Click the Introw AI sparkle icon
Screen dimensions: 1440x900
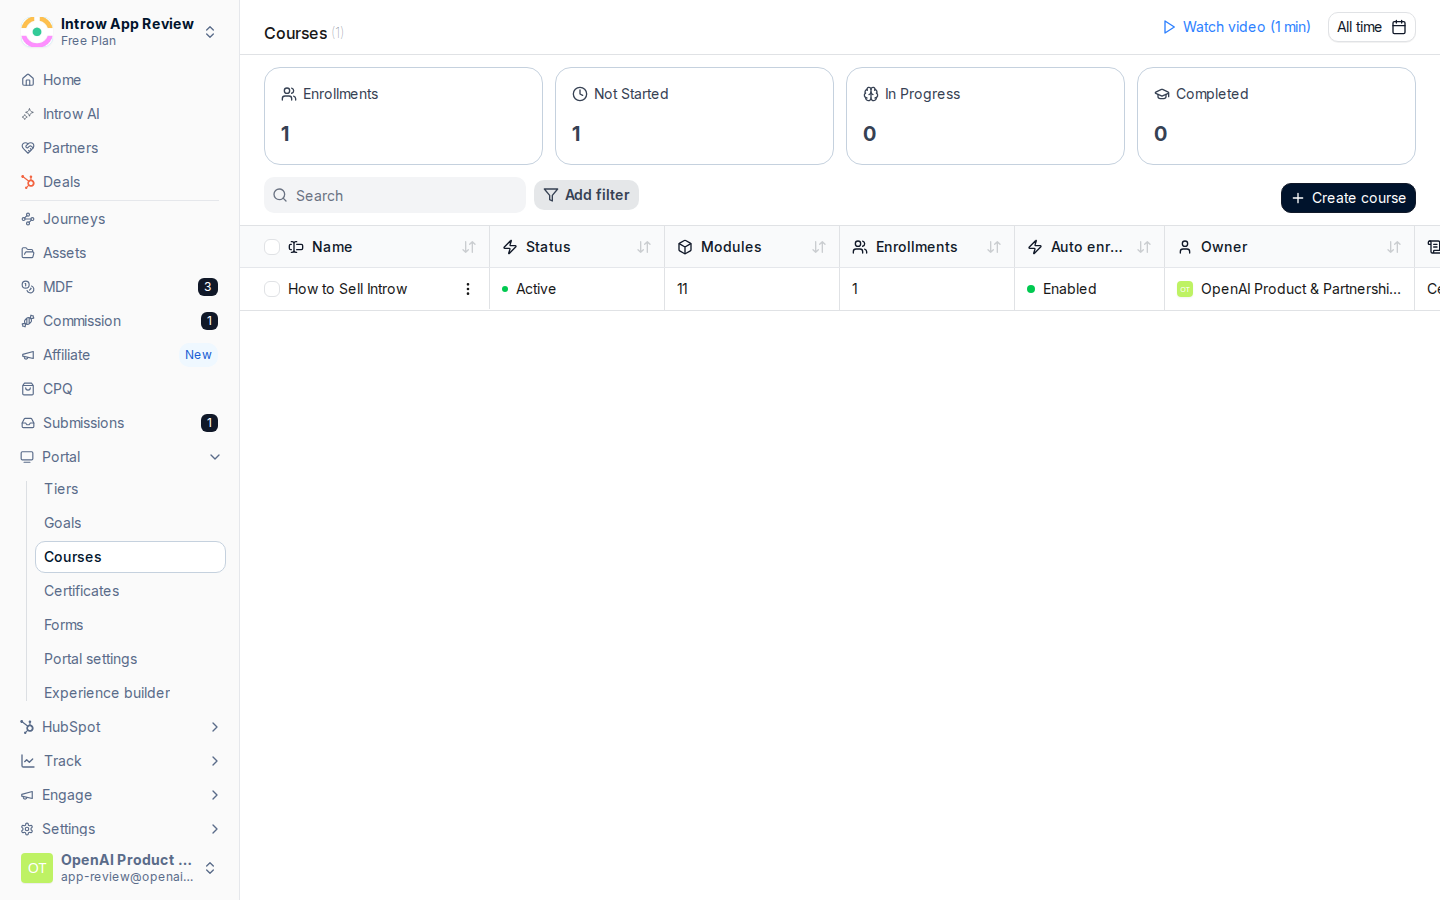(28, 114)
